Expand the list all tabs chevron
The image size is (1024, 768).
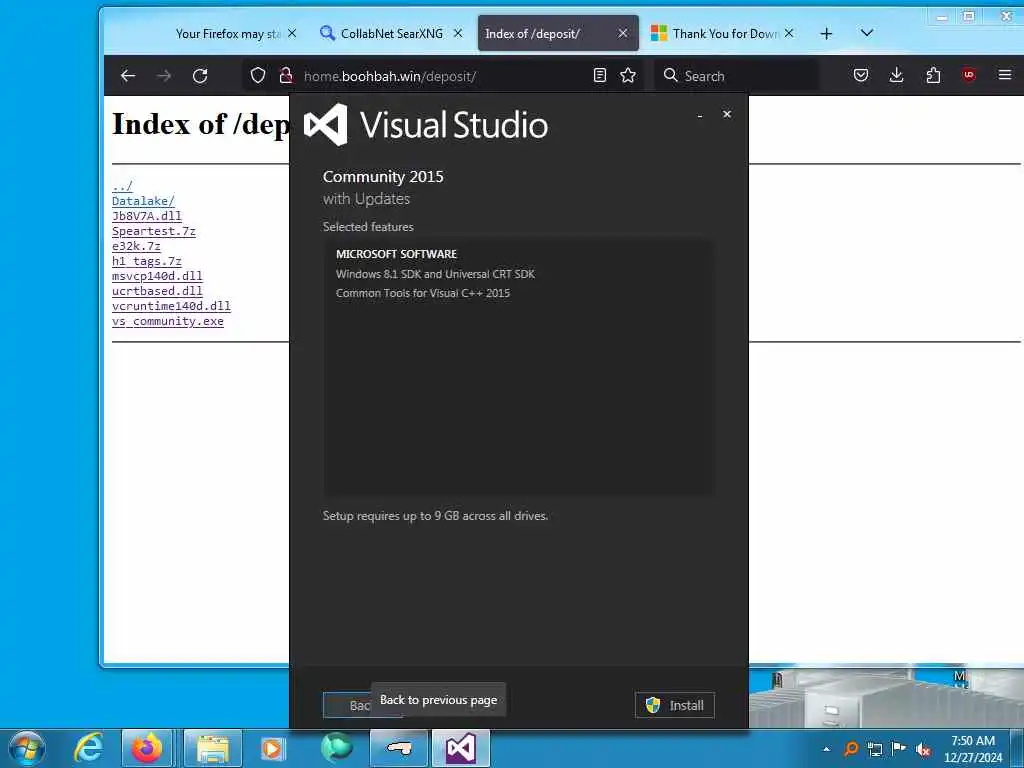tap(867, 33)
